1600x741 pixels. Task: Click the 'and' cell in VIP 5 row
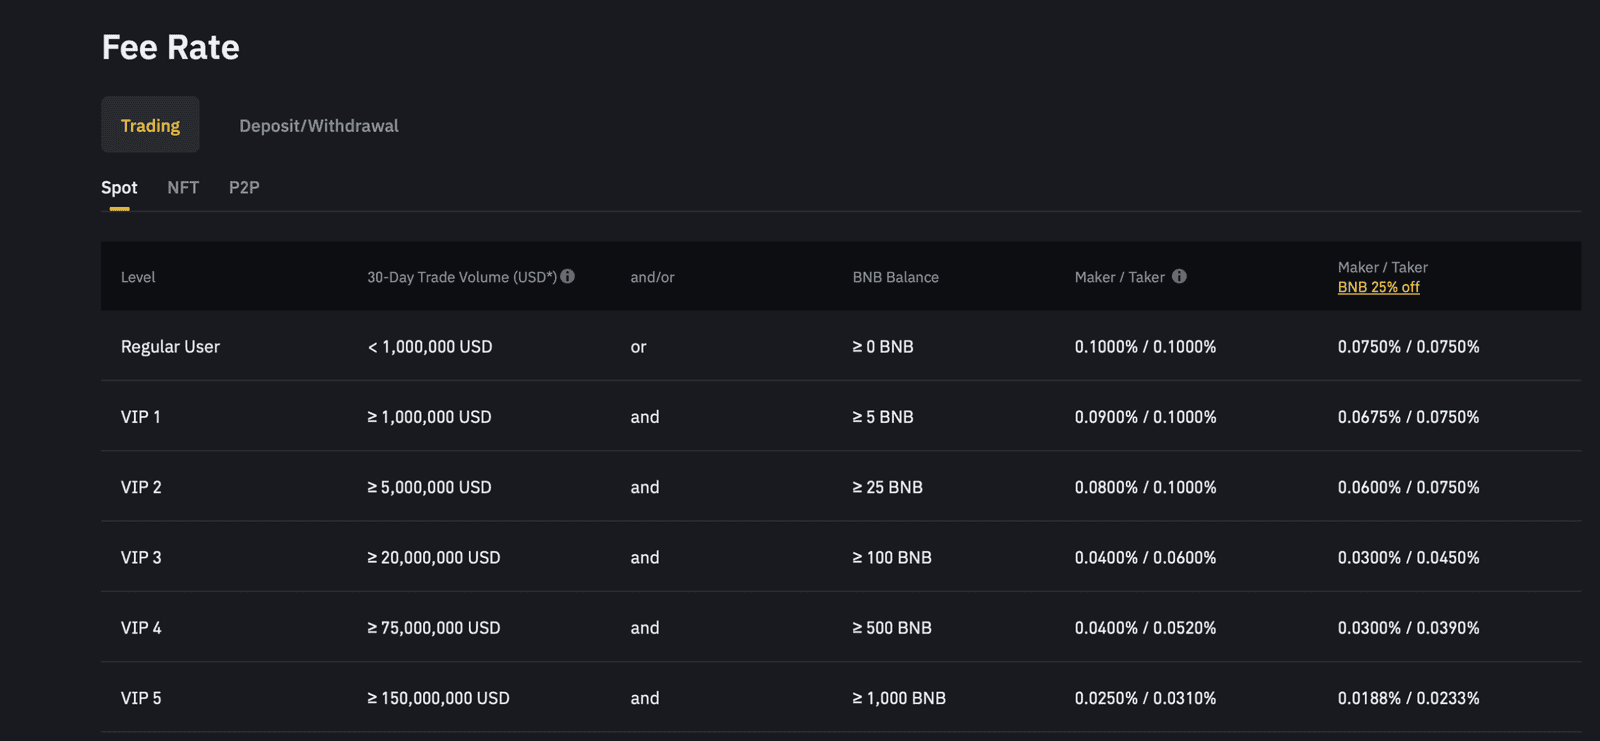click(645, 698)
